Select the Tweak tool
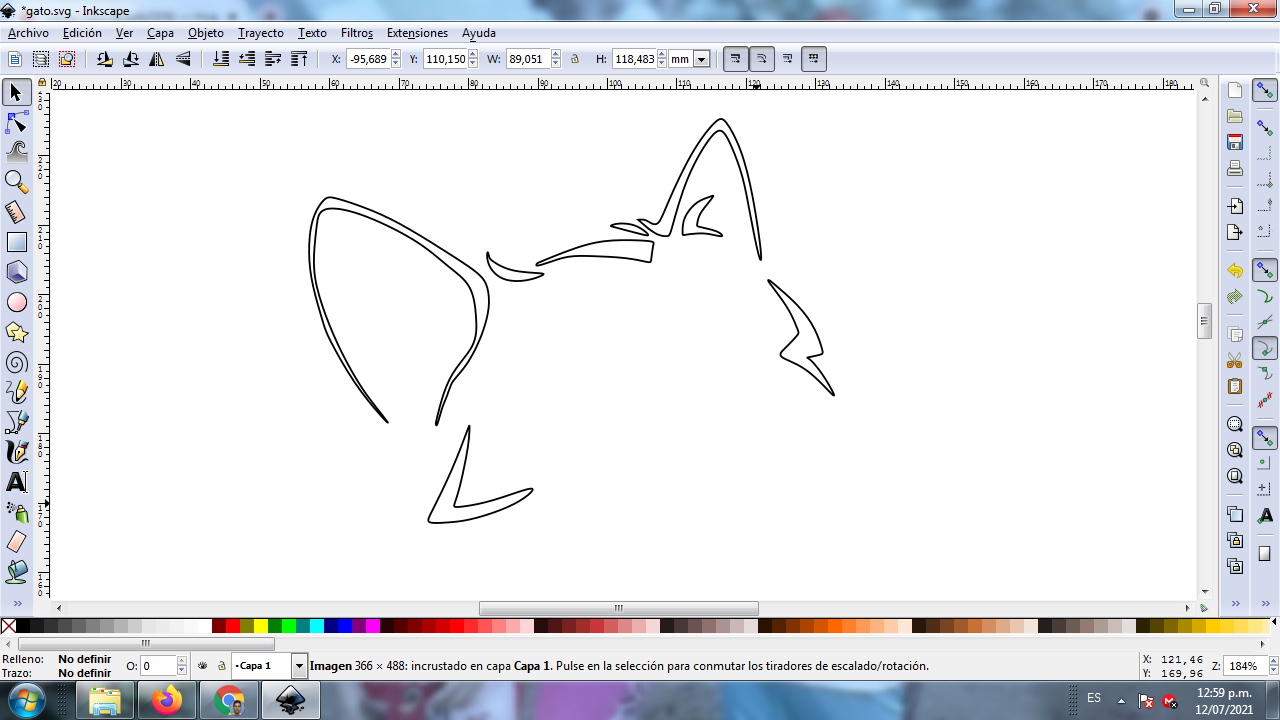Viewport: 1280px width, 720px height. (16, 152)
